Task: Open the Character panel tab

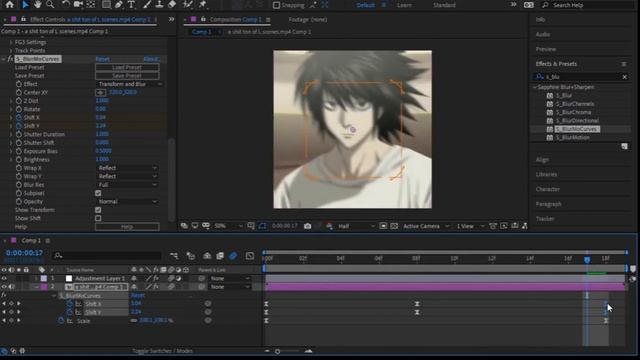Action: click(547, 189)
